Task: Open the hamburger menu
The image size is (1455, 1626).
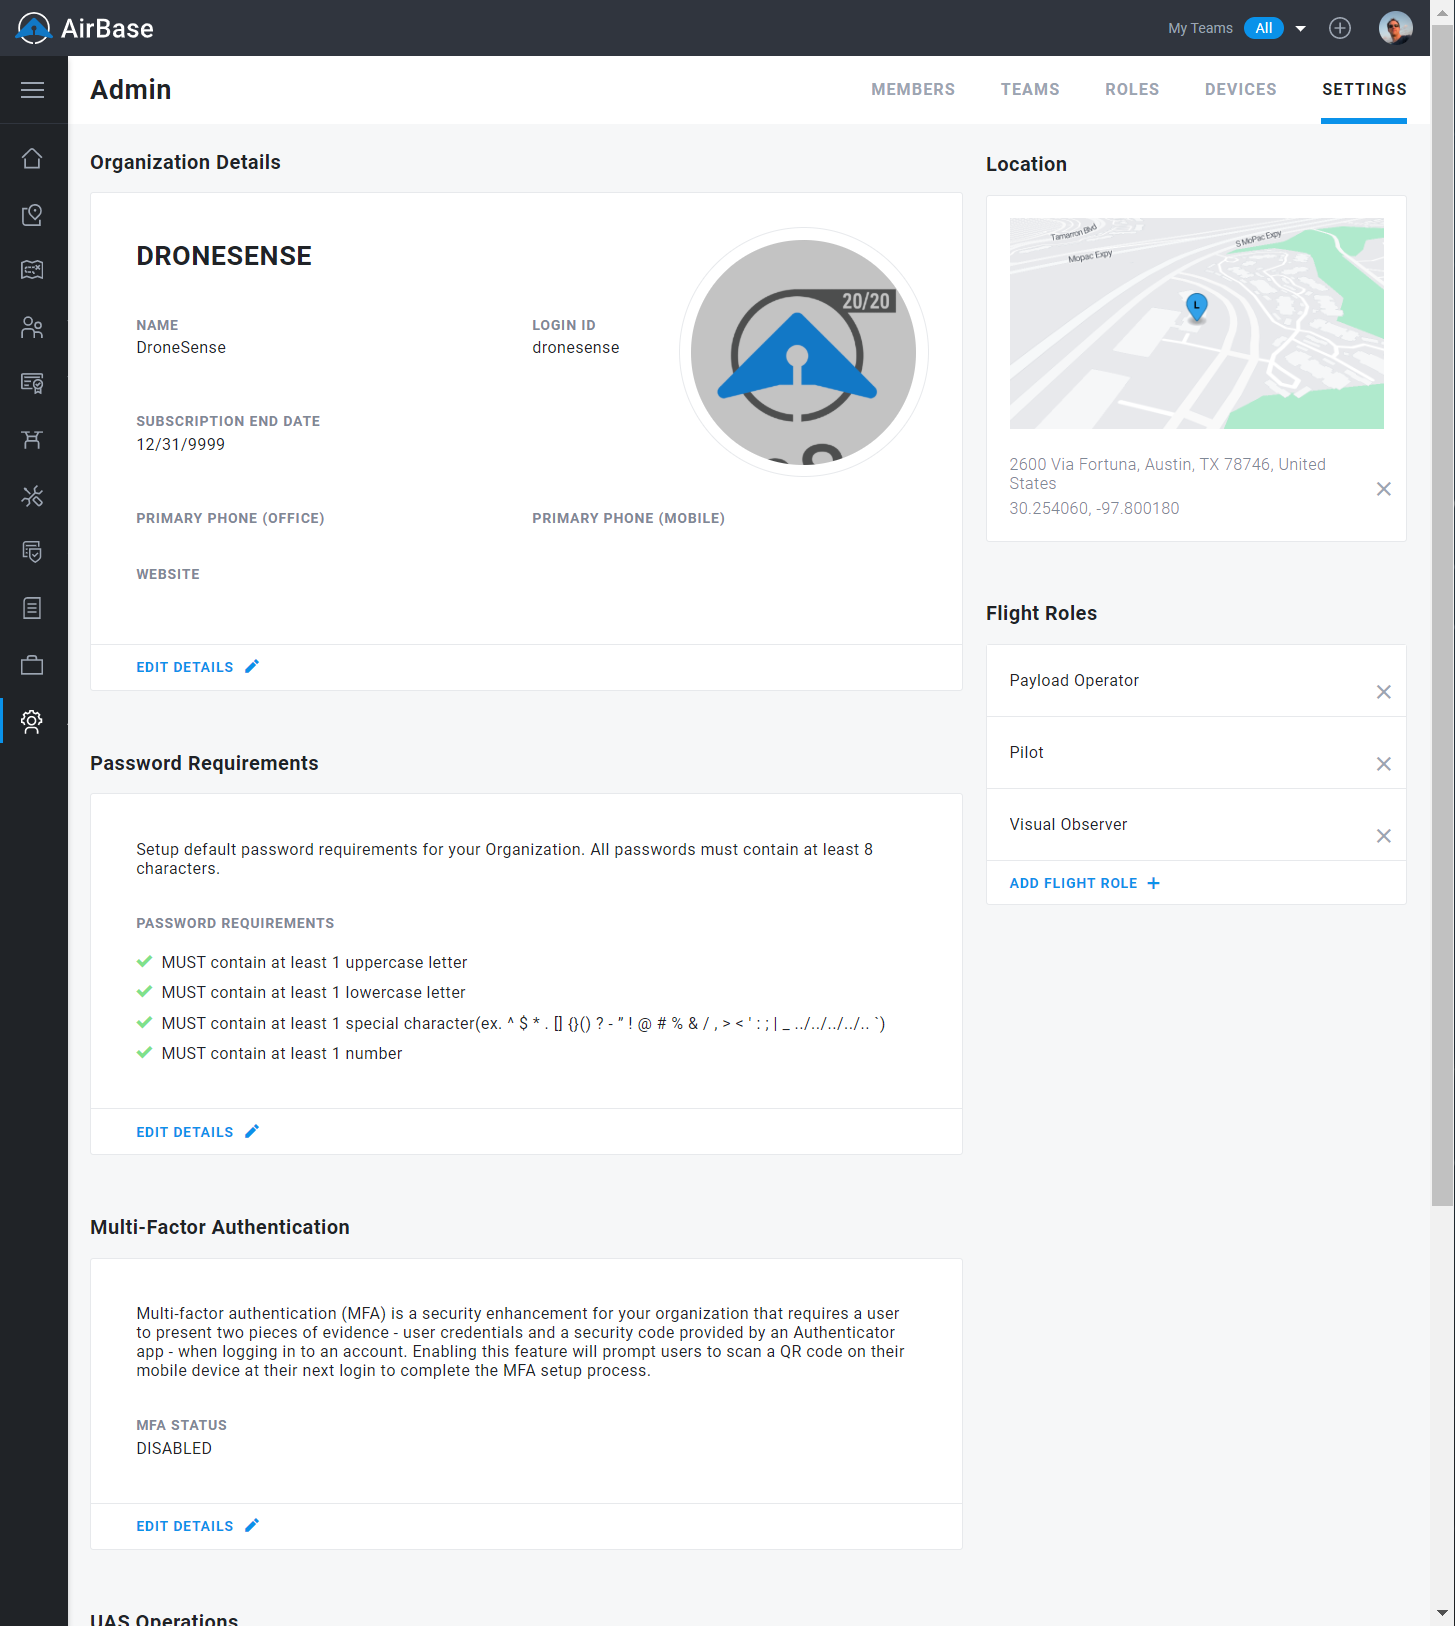Action: (33, 90)
